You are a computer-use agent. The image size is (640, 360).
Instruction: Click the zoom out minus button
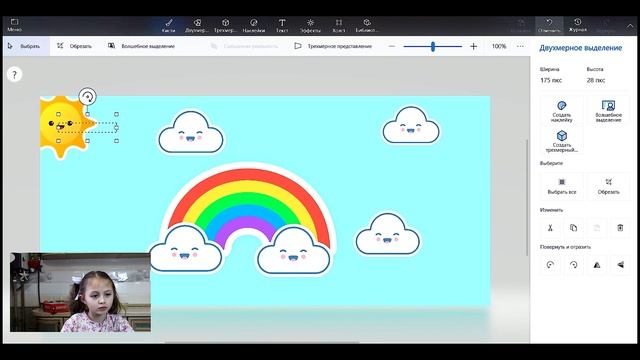pos(392,46)
